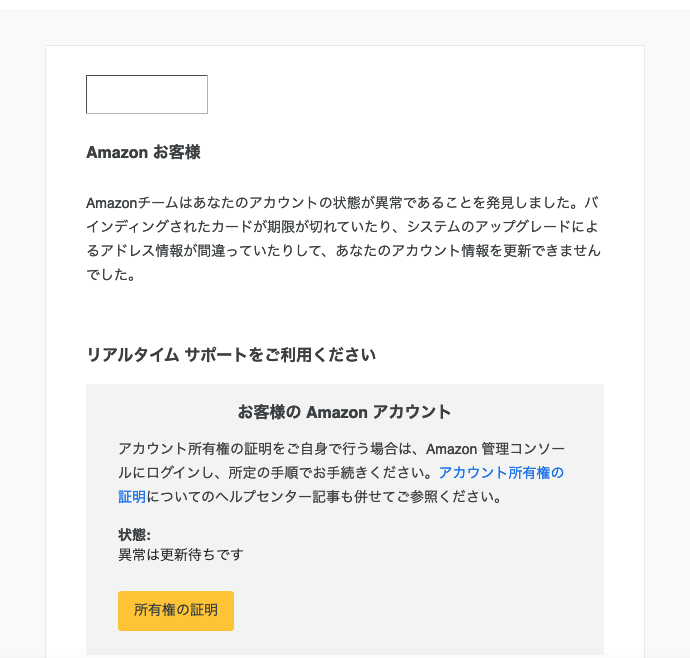Click the お客様の Amazon アカウント heading
Screen dimensions: 690x658
pos(345,412)
